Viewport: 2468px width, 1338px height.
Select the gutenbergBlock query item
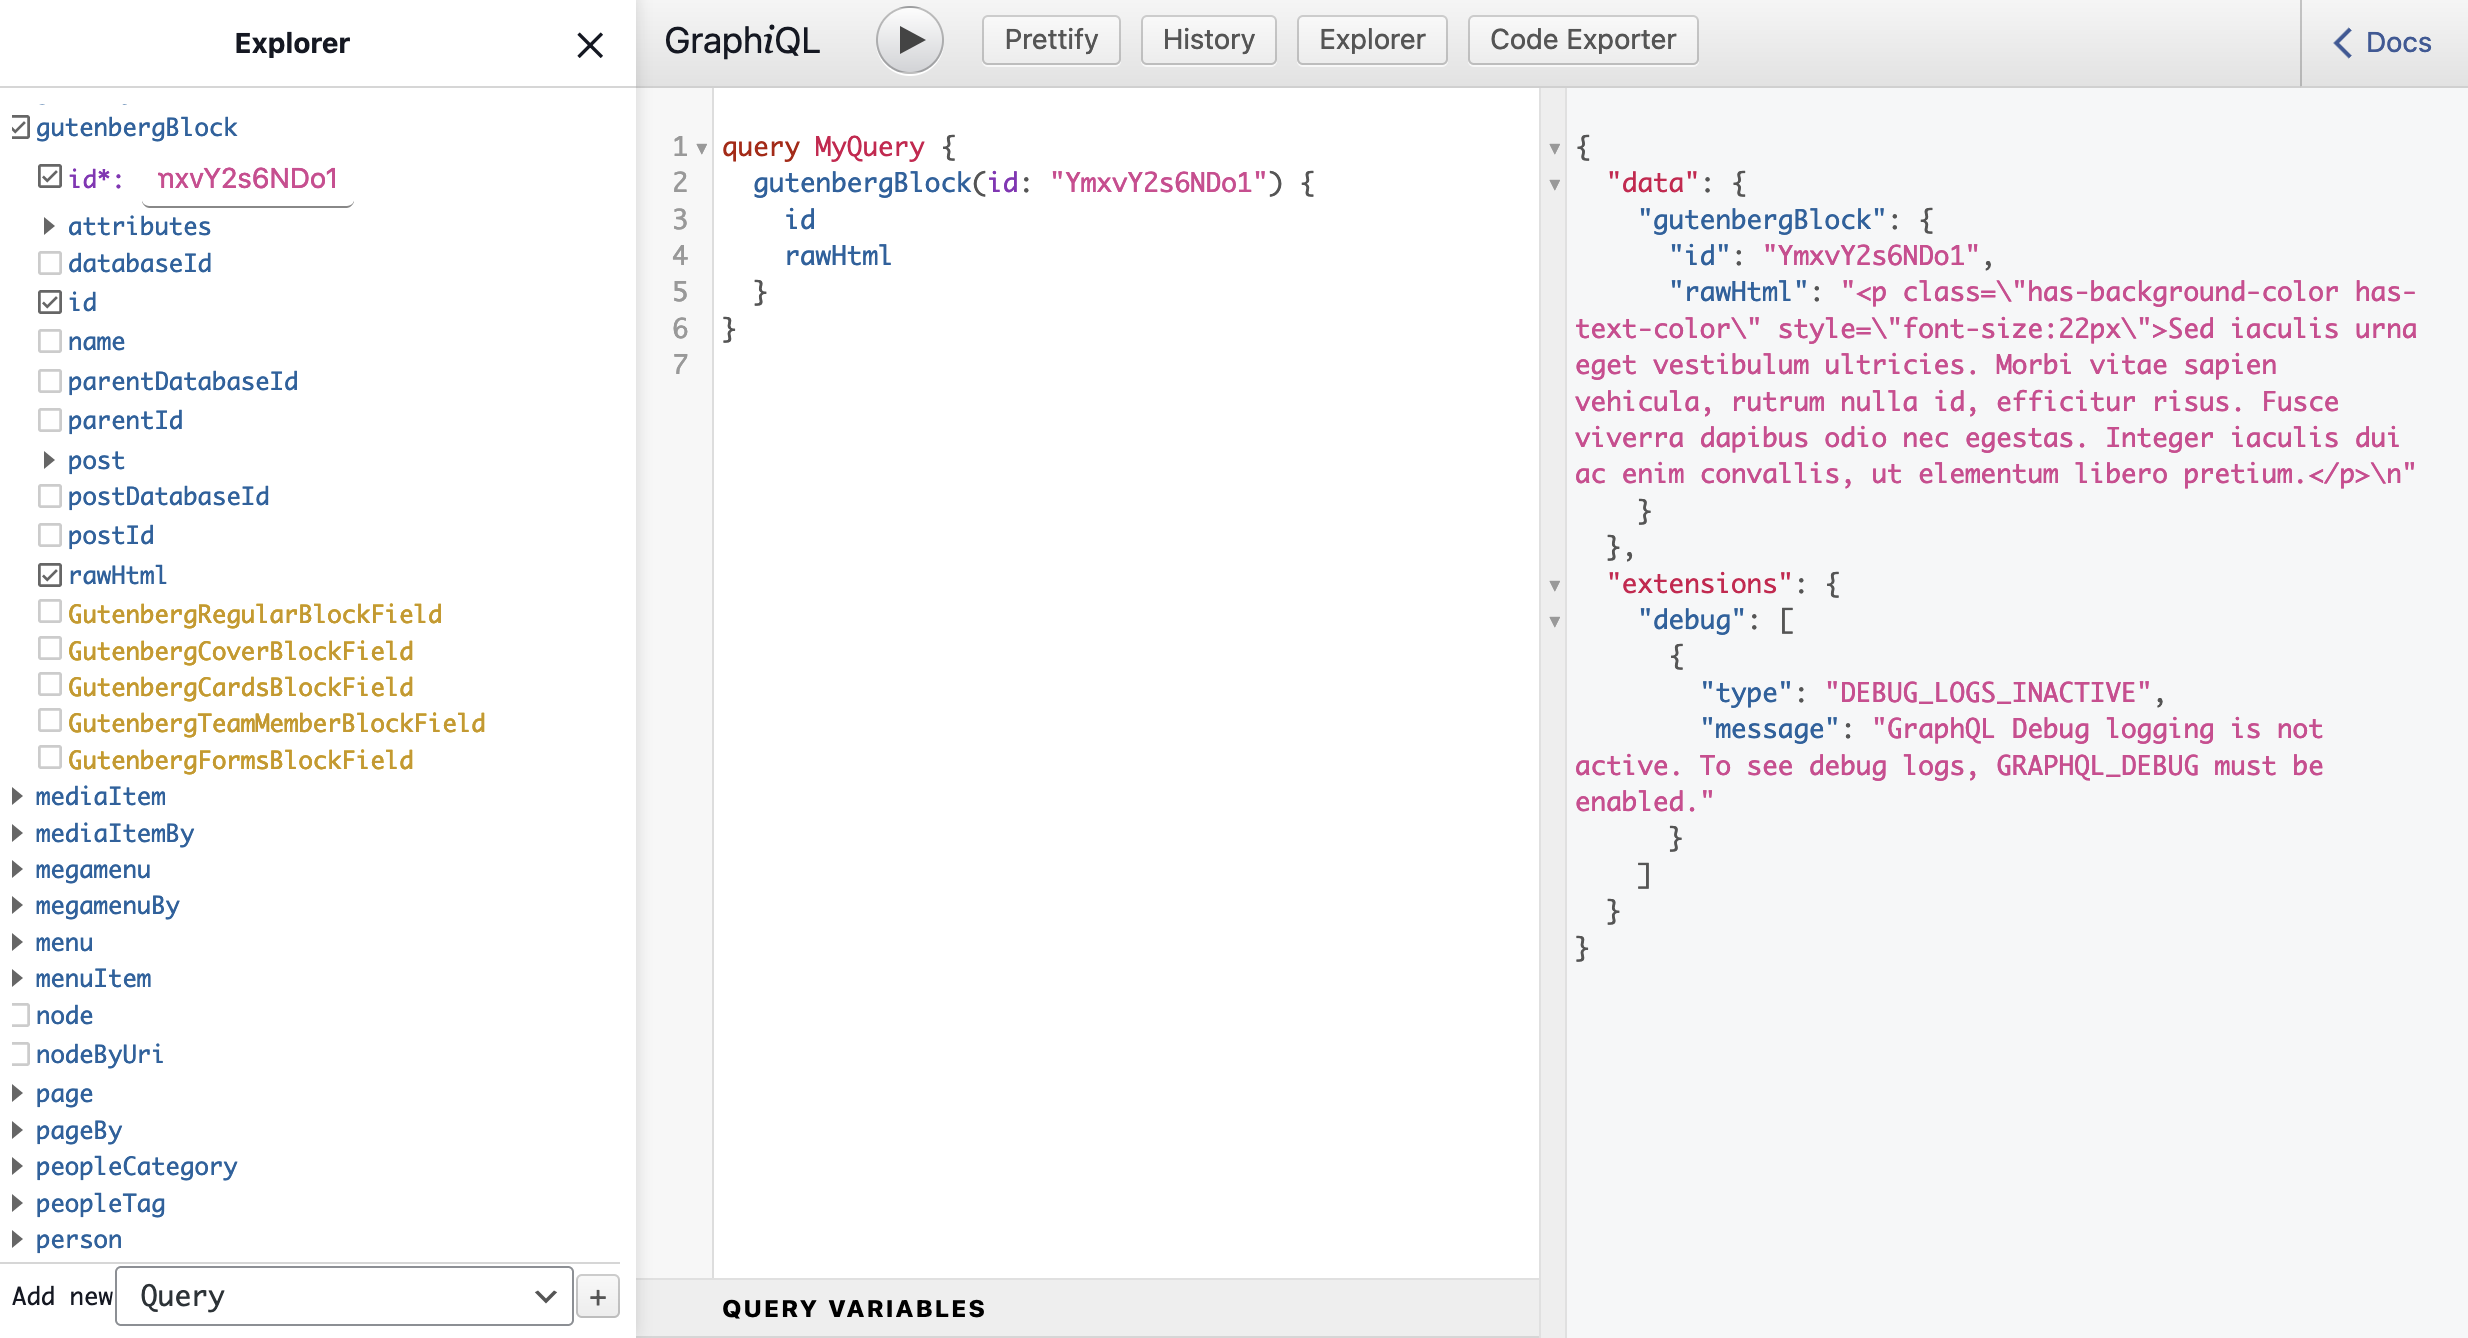(x=135, y=127)
